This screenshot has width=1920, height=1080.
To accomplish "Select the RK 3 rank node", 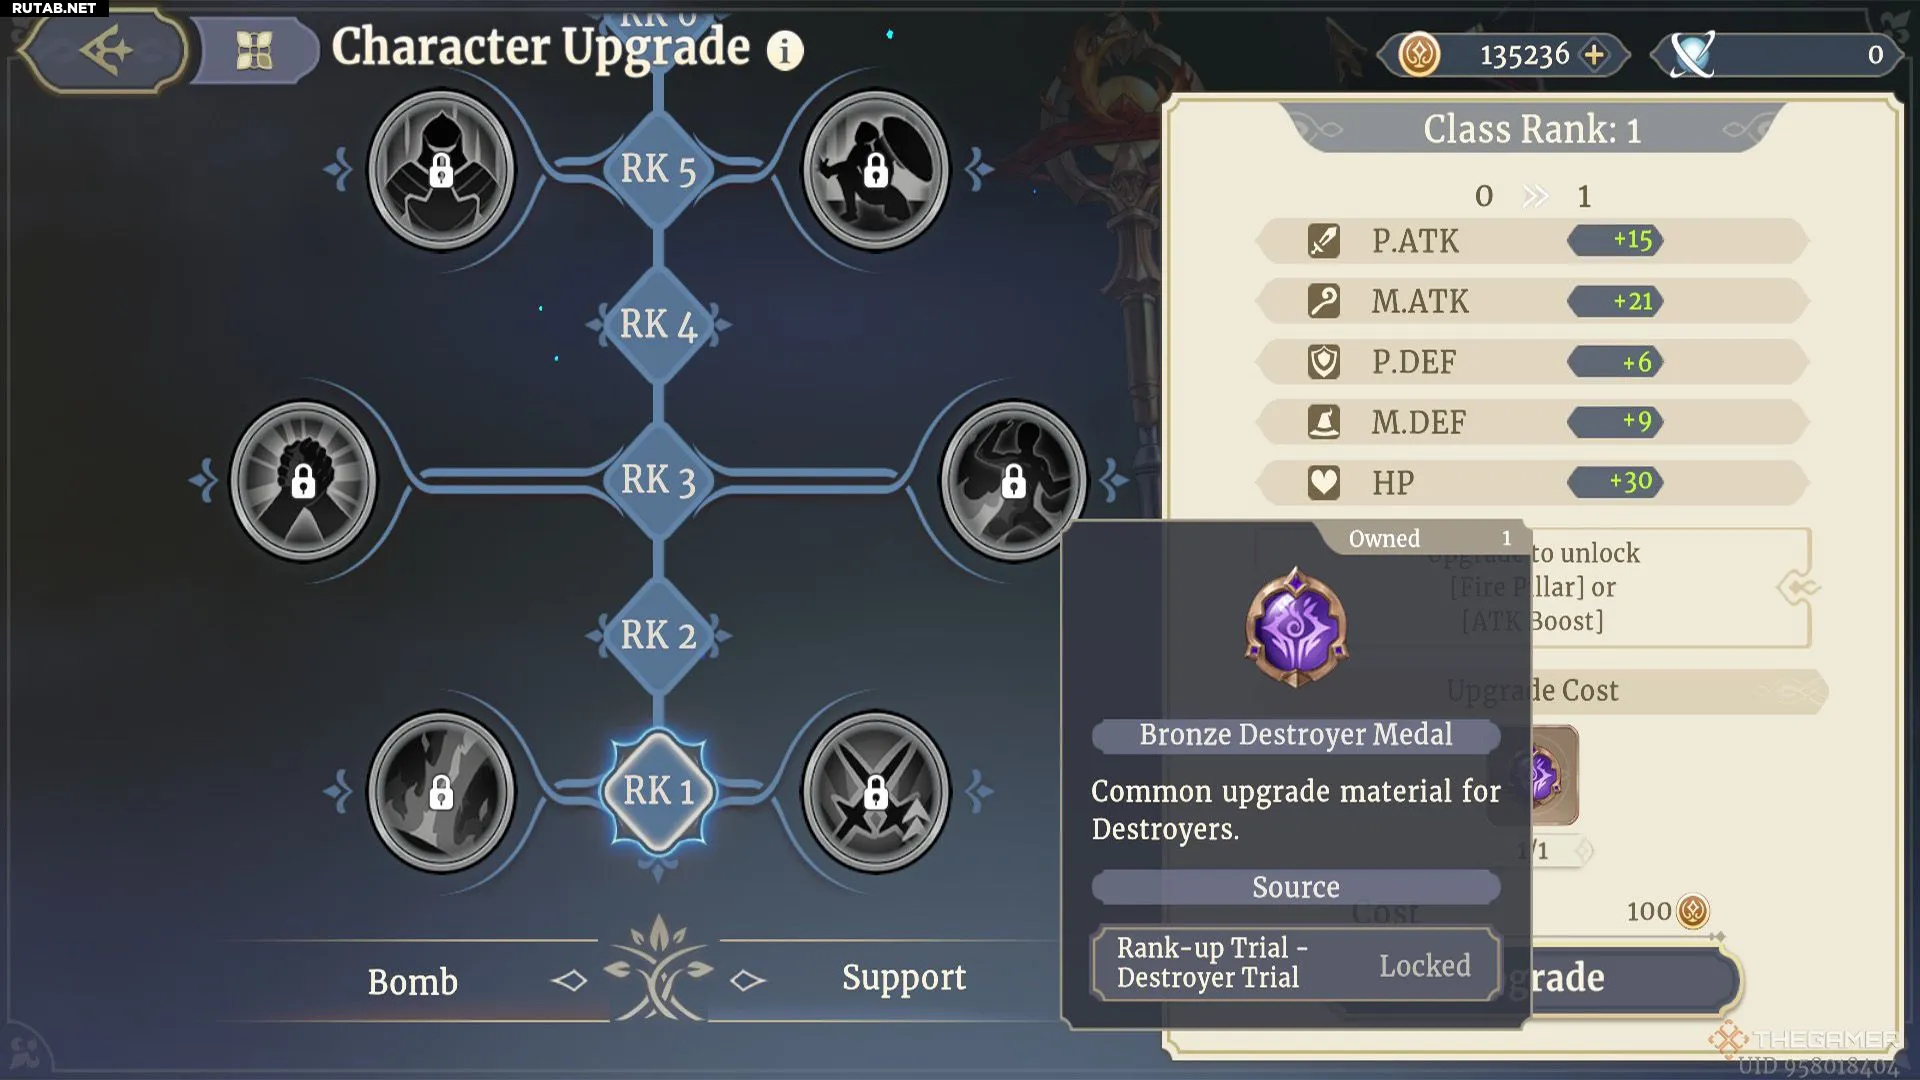I will click(x=659, y=480).
